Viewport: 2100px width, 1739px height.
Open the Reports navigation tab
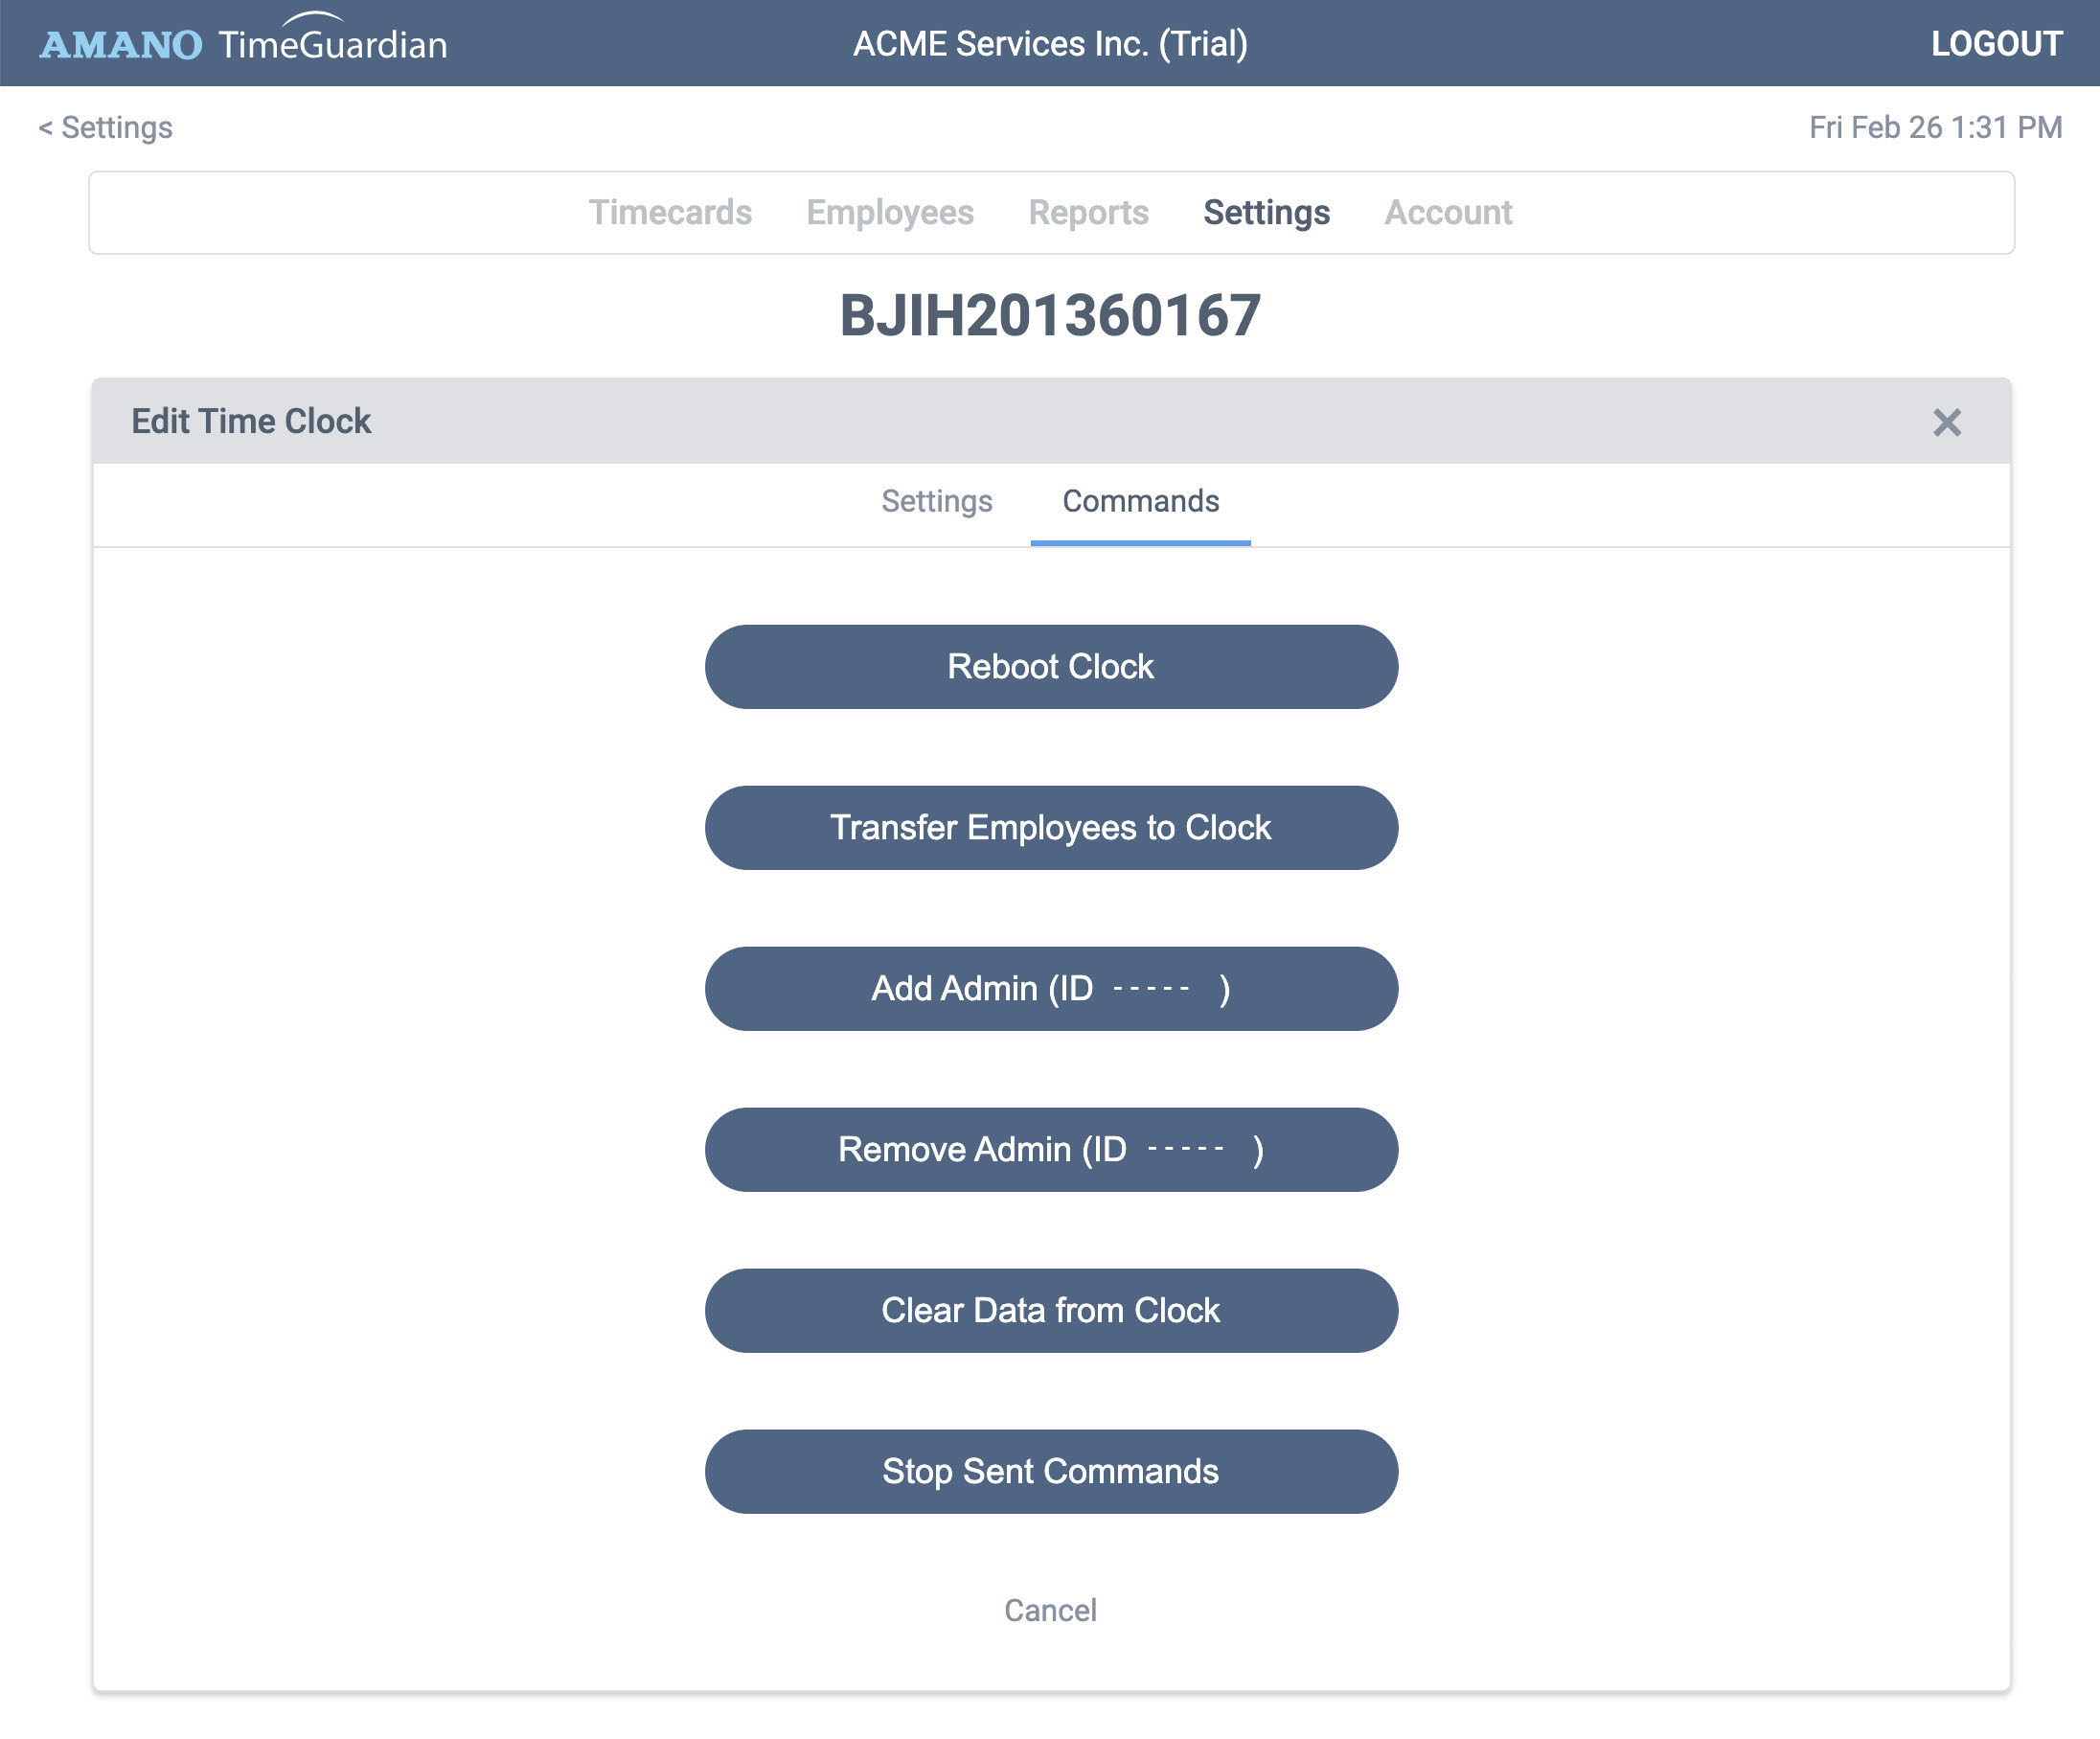pyautogui.click(x=1087, y=212)
